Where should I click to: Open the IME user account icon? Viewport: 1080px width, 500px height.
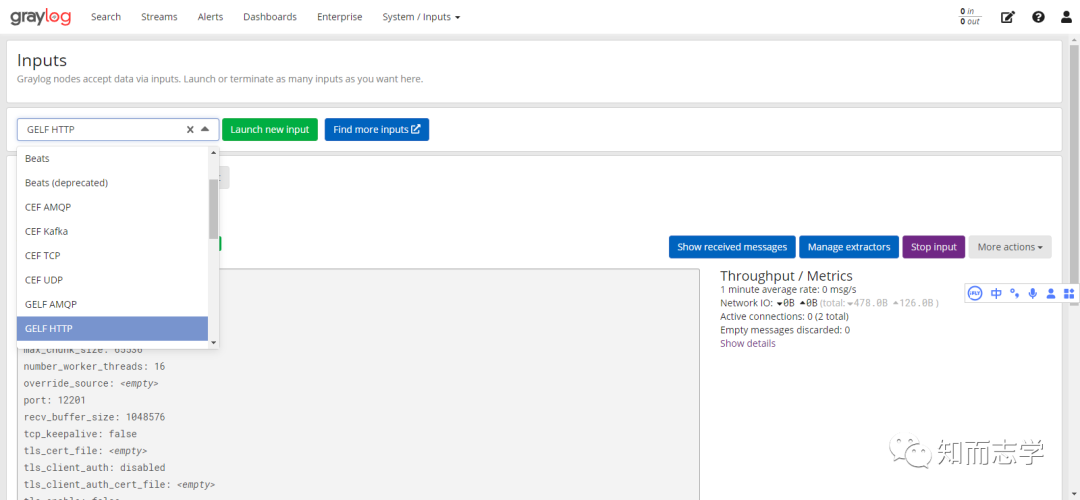pos(1050,293)
